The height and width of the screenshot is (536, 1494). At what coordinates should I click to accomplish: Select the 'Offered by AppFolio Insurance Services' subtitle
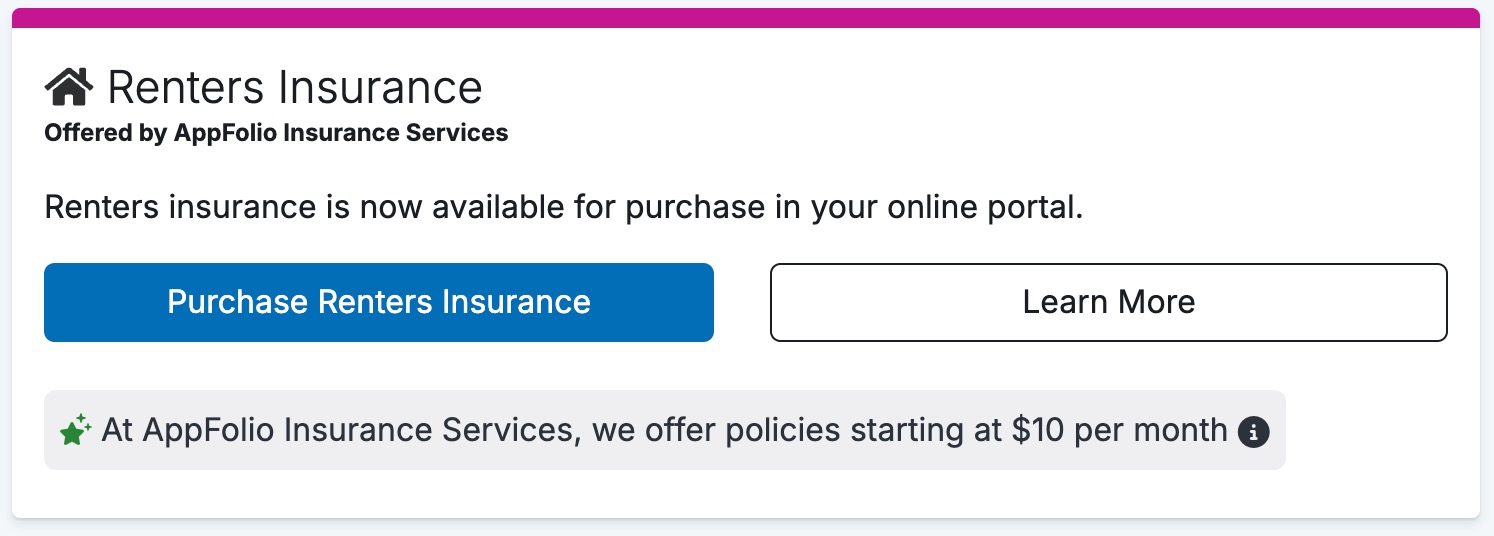pyautogui.click(x=276, y=133)
